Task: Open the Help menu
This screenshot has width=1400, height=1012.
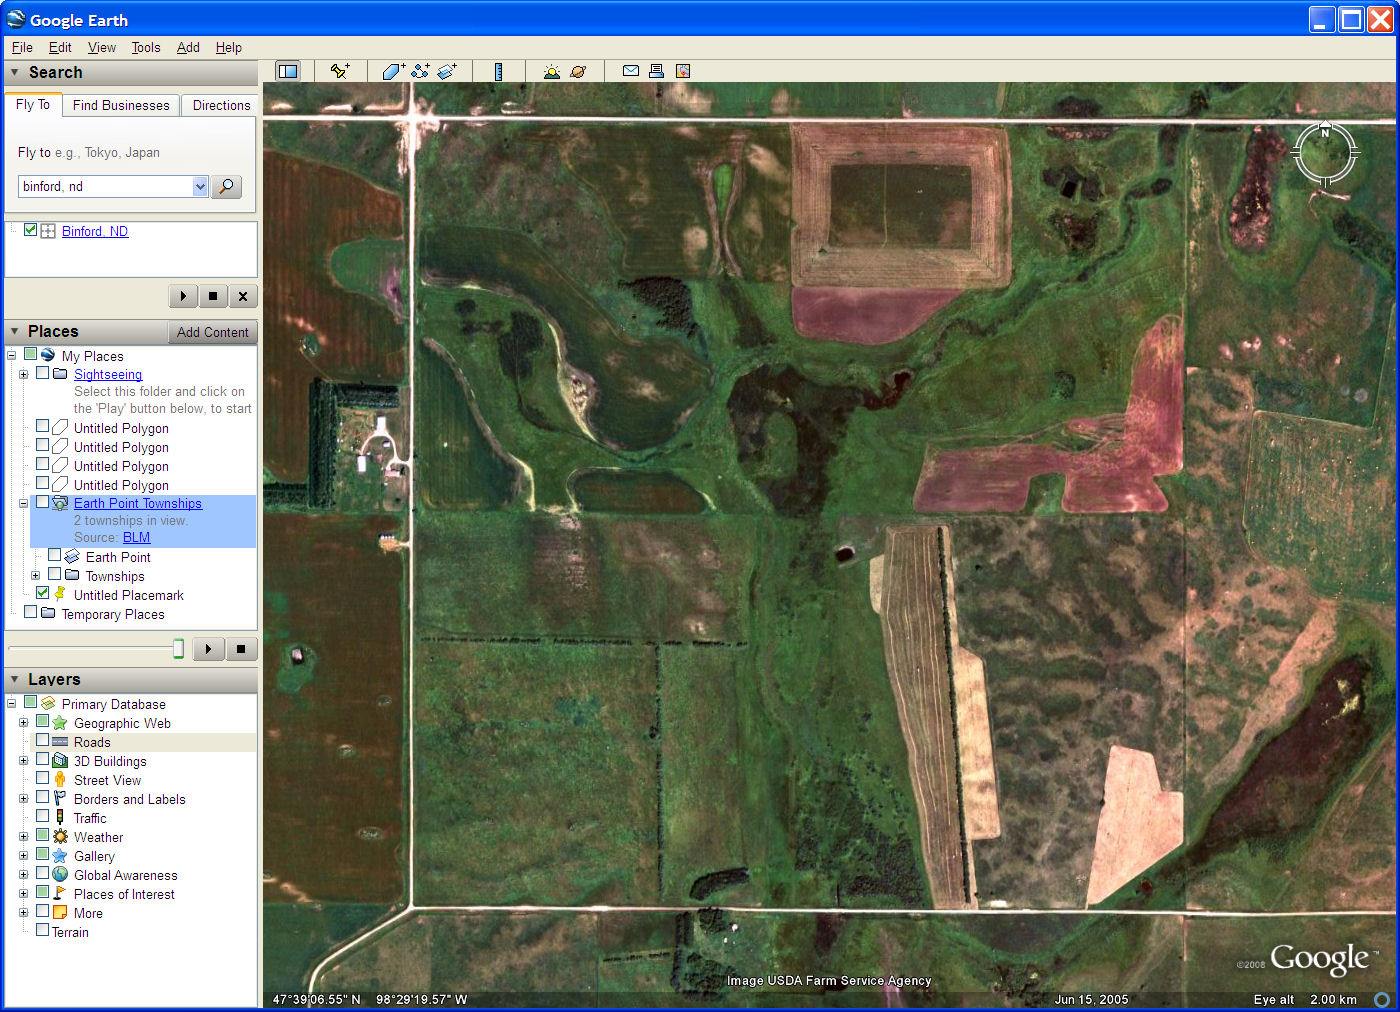Action: click(x=228, y=47)
